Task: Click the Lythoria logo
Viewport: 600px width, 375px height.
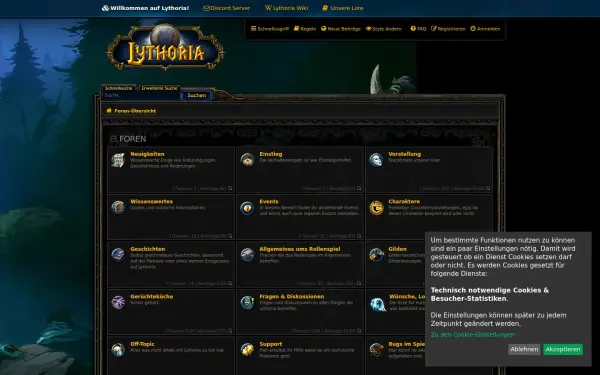Action: pos(166,48)
